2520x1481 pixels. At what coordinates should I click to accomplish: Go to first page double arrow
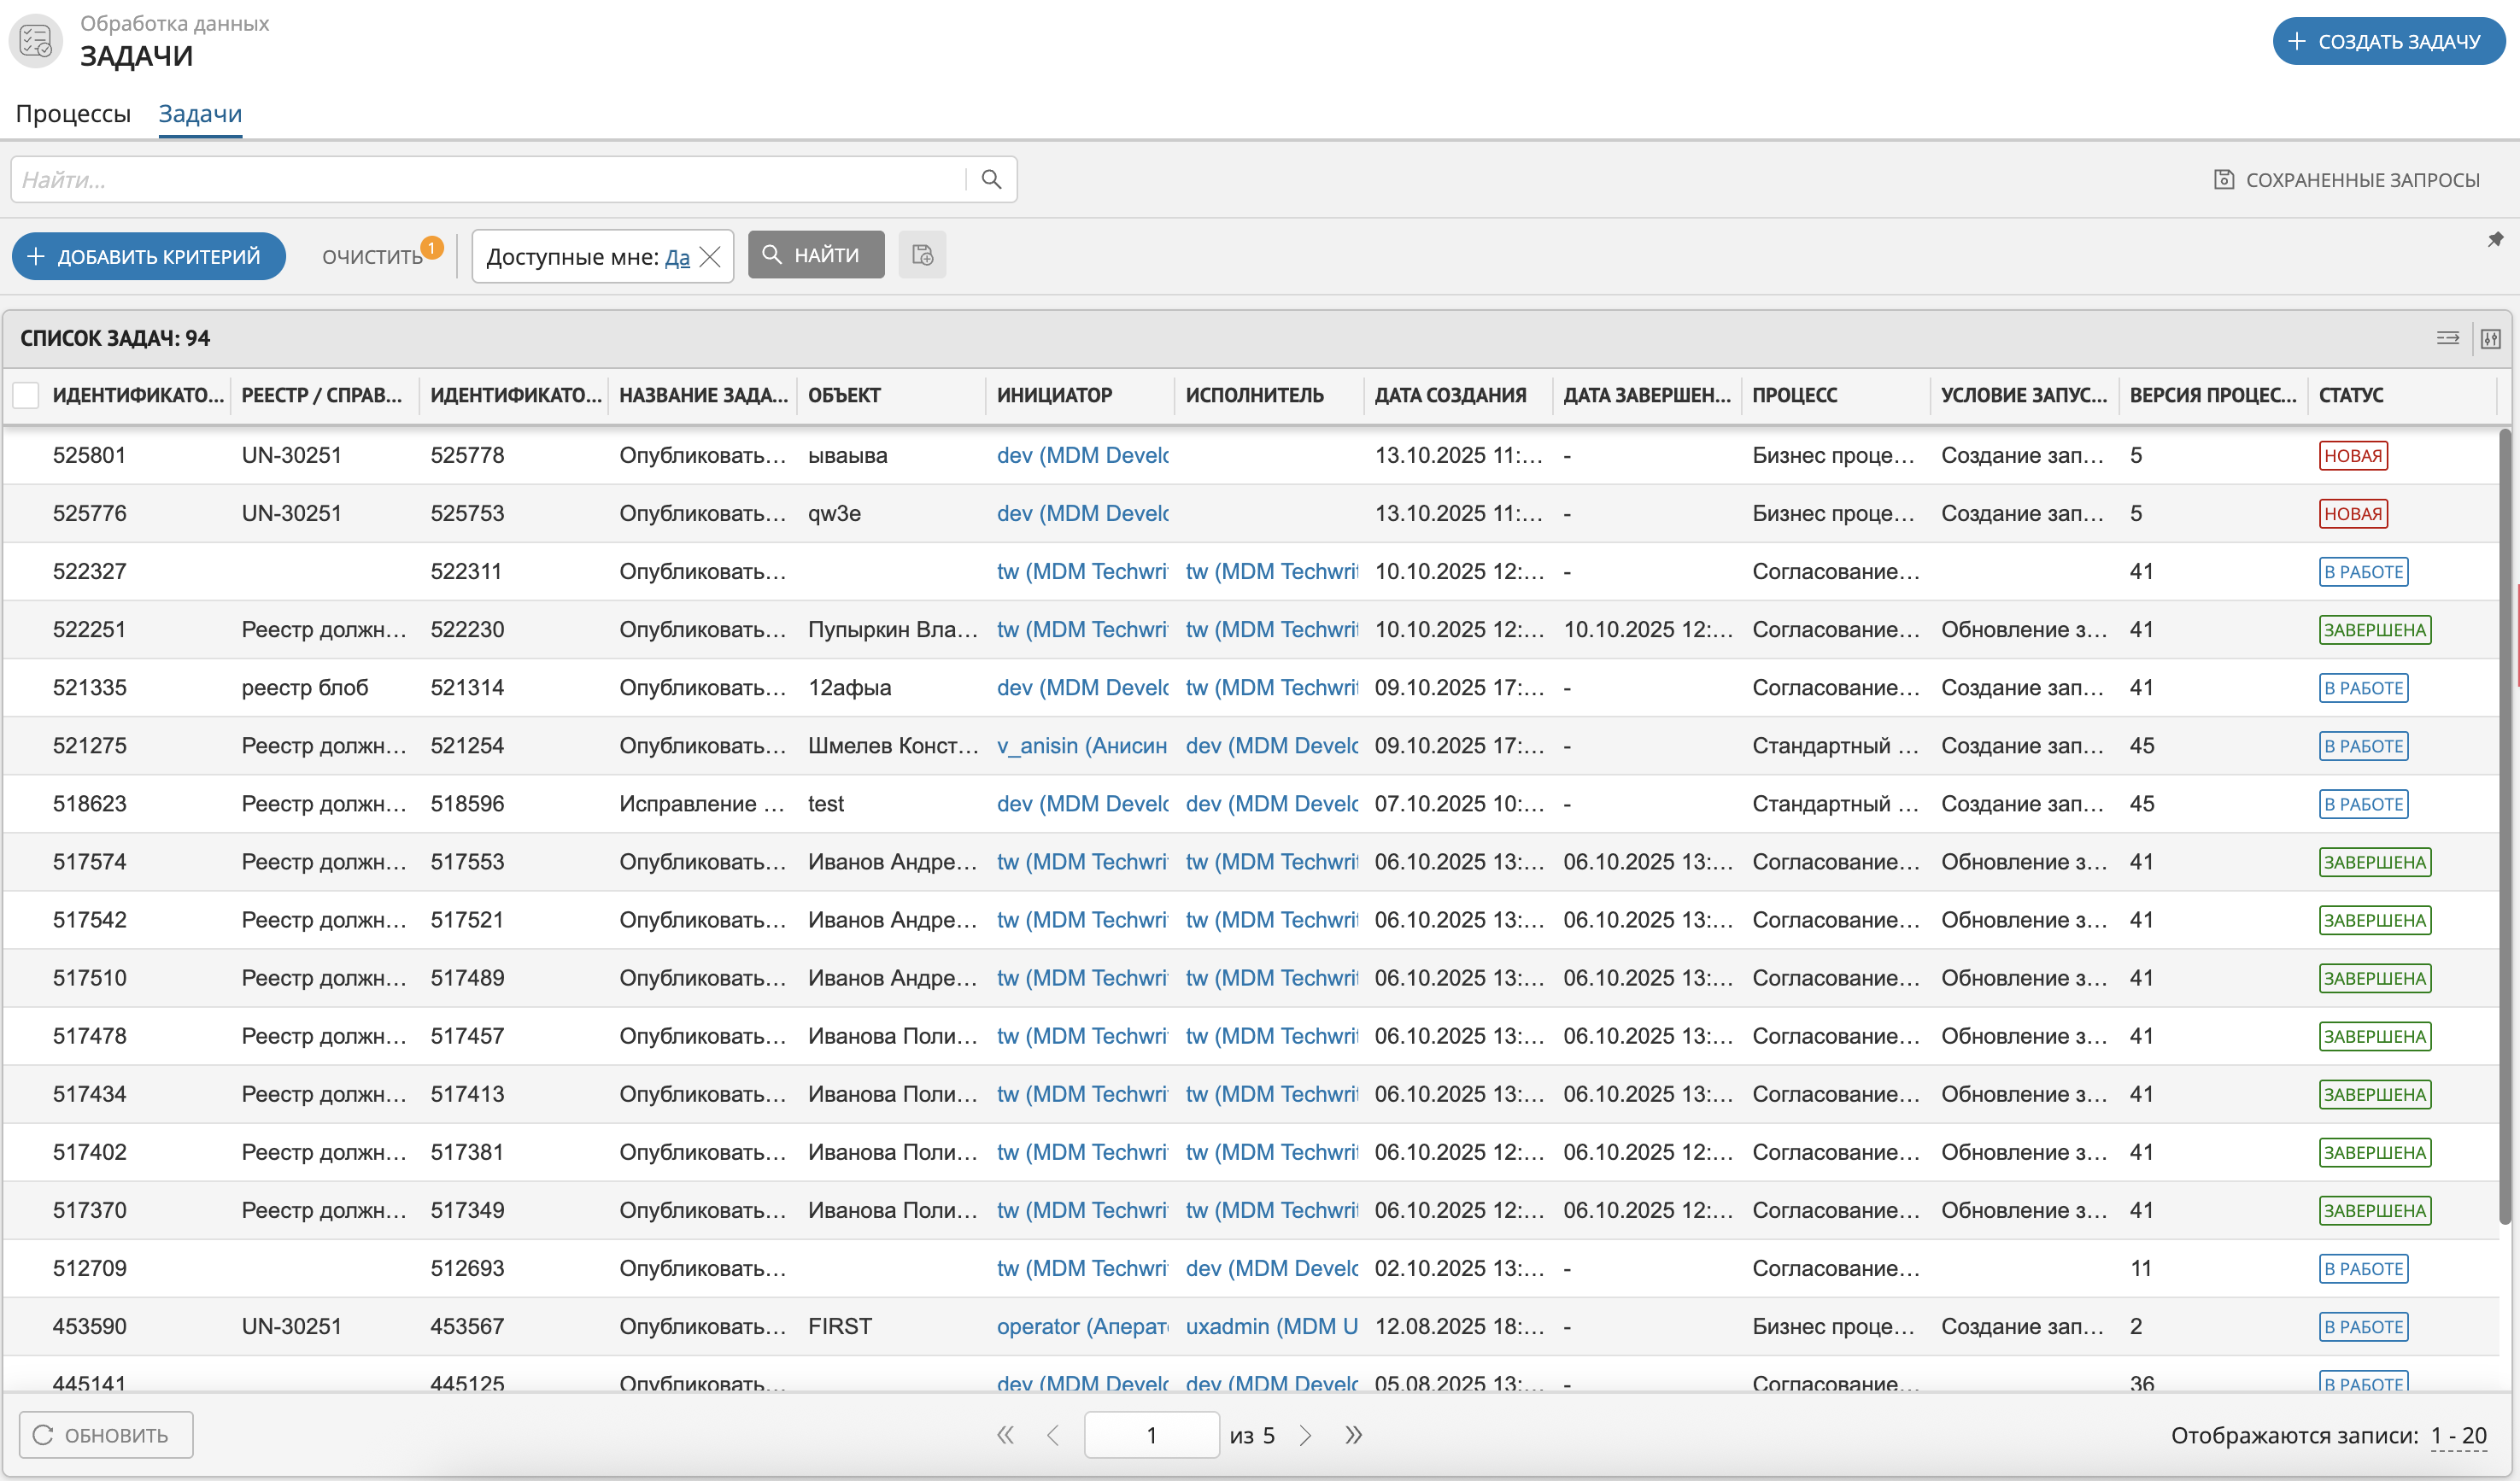1005,1435
